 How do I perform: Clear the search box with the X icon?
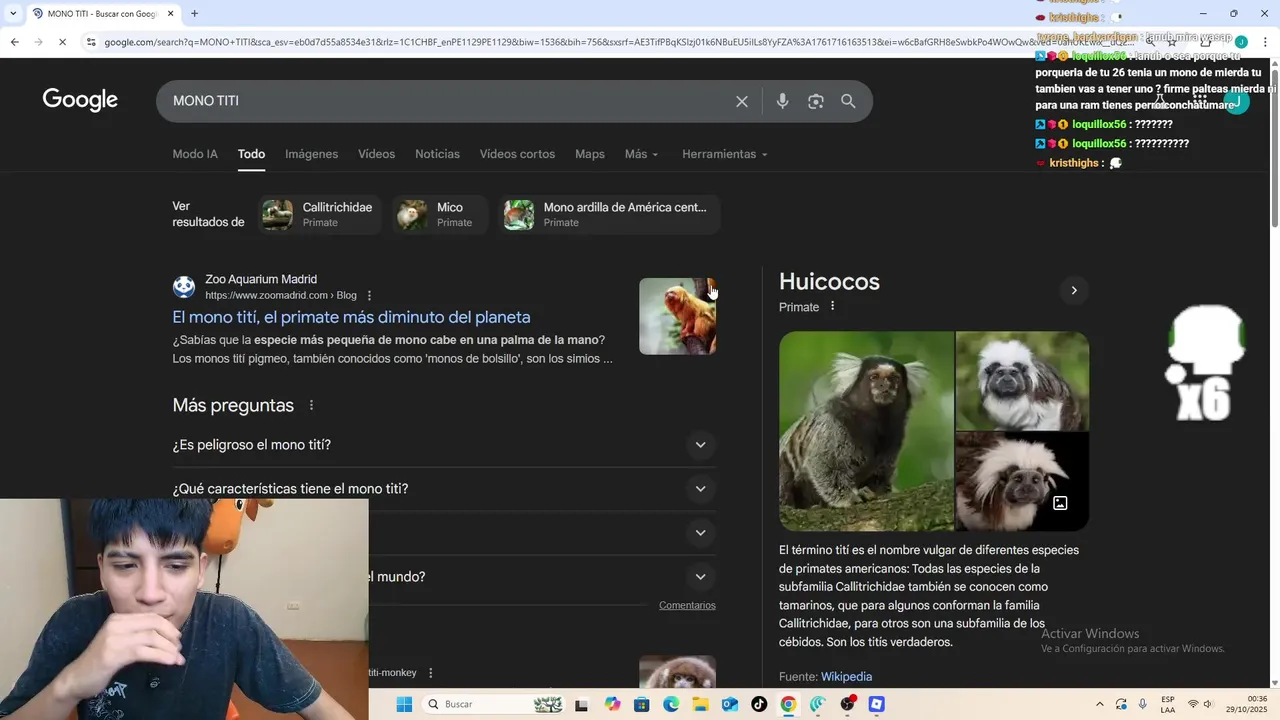coord(742,101)
